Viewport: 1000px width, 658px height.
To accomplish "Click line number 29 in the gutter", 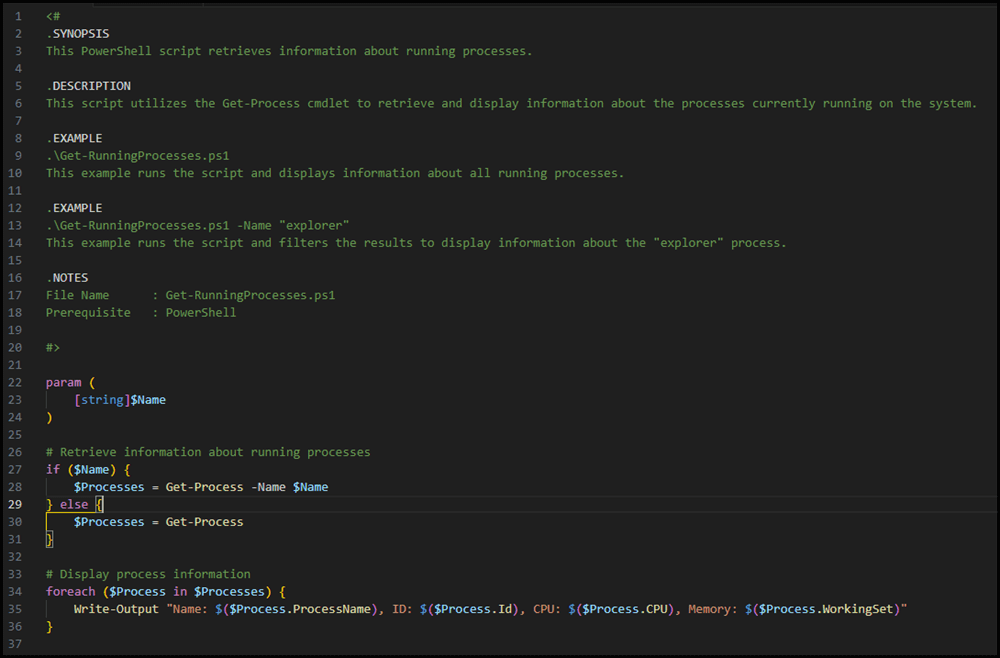I will click(x=15, y=504).
